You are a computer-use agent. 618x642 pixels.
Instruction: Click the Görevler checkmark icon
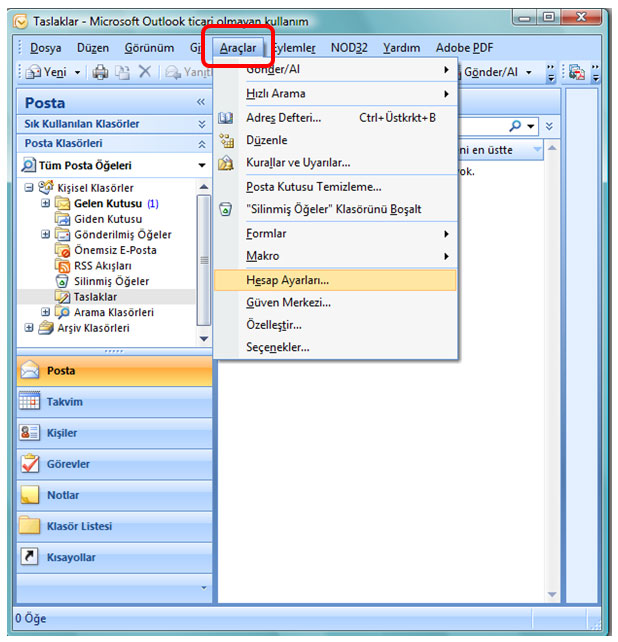(29, 463)
